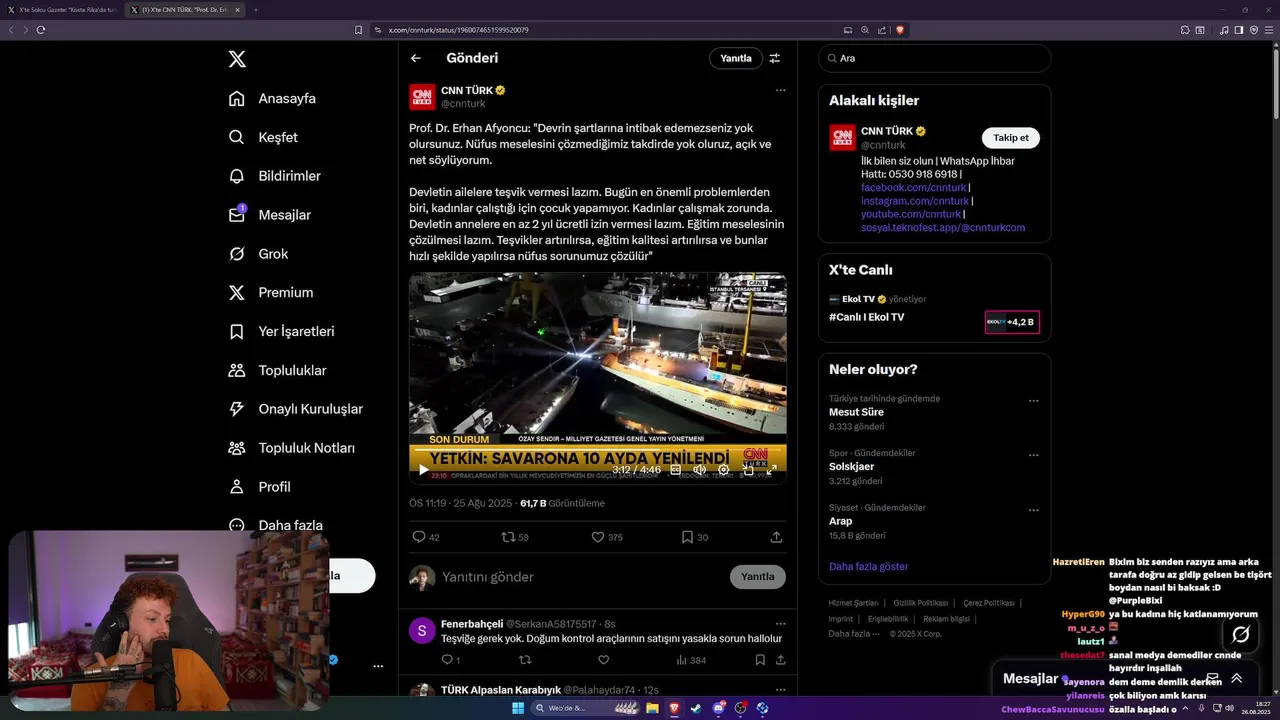Go to Anasayfa in sidebar
The height and width of the screenshot is (720, 1280).
(272, 98)
